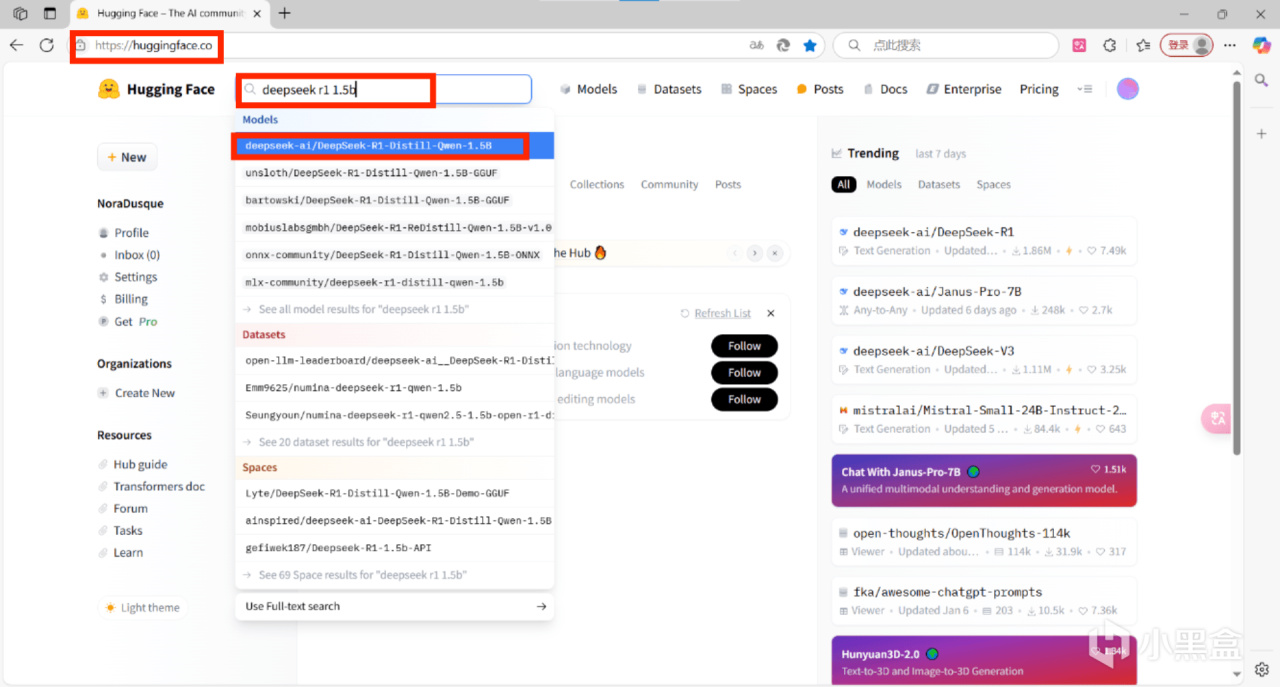Open browser extensions puzzle icon
This screenshot has height=687, width=1280.
(1109, 45)
